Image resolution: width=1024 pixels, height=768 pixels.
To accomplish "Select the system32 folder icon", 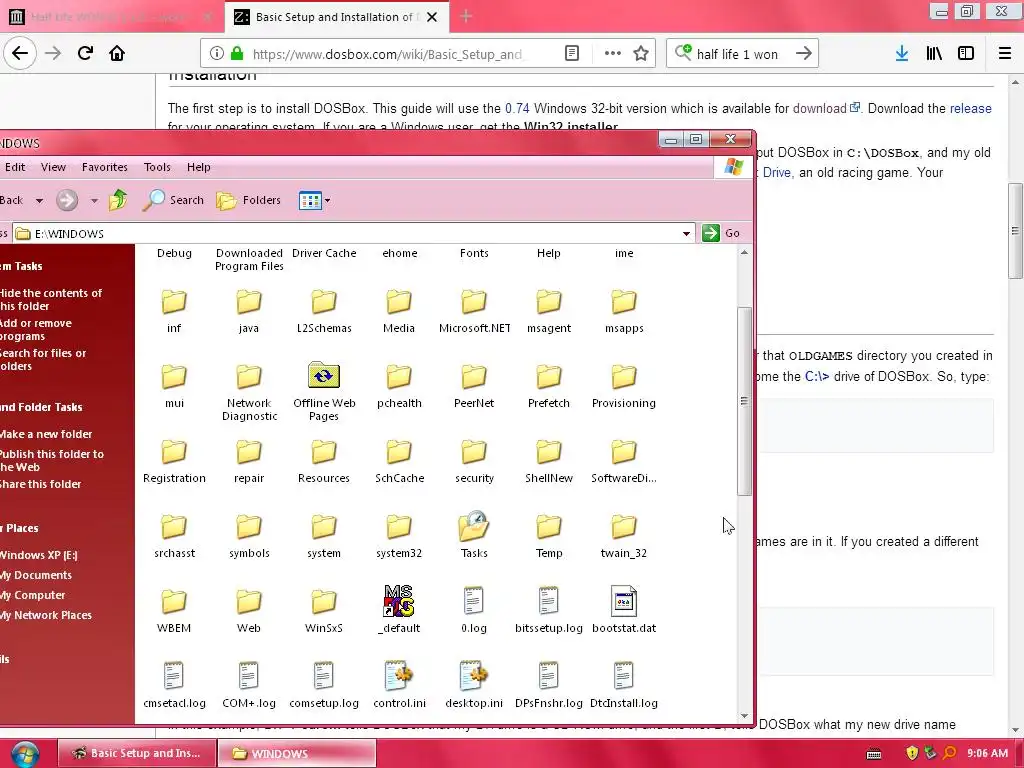I will coord(399,526).
